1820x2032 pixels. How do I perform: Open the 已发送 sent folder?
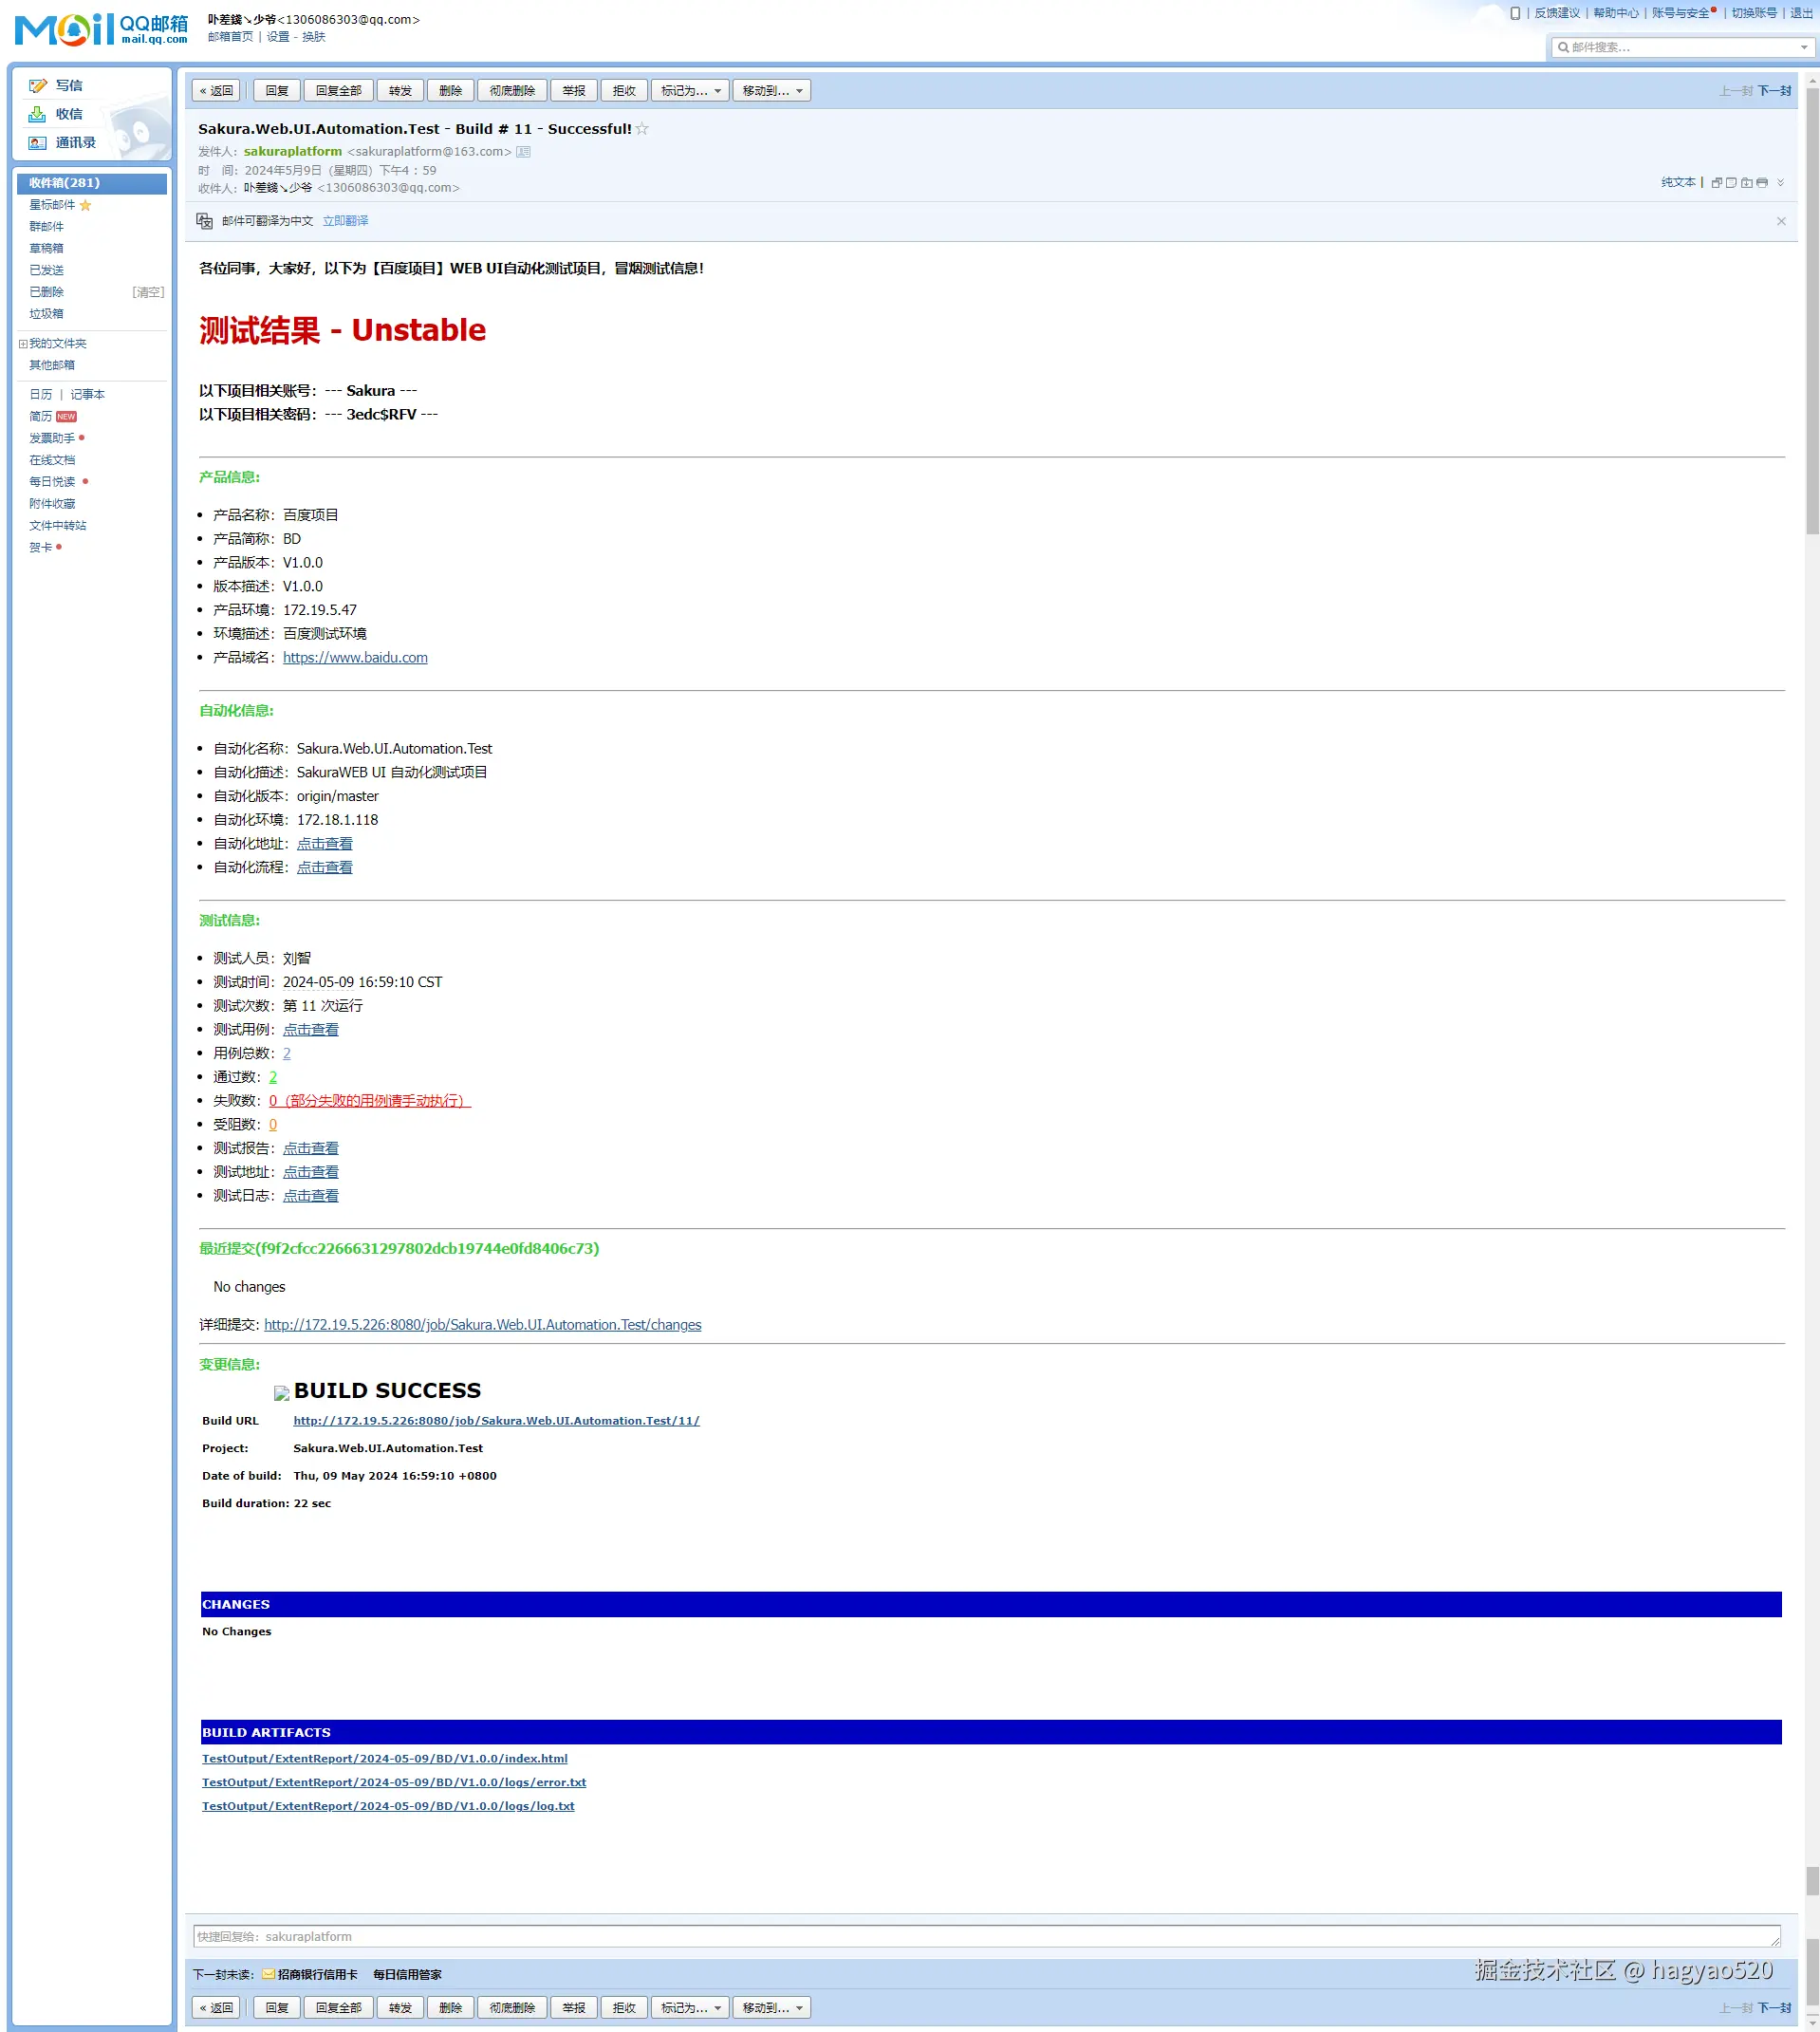[x=46, y=271]
